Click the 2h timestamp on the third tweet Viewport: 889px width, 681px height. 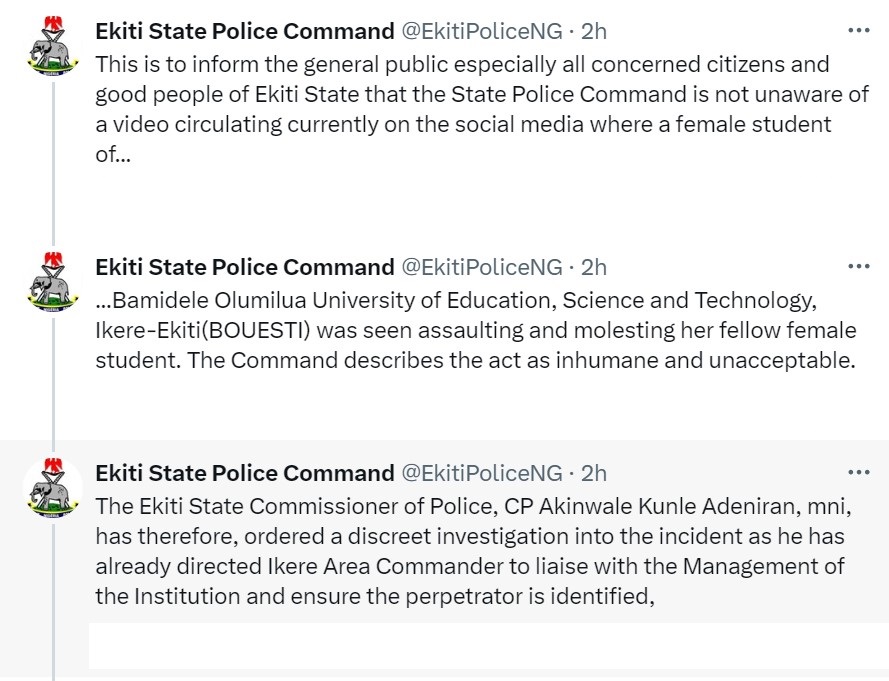[x=594, y=473]
